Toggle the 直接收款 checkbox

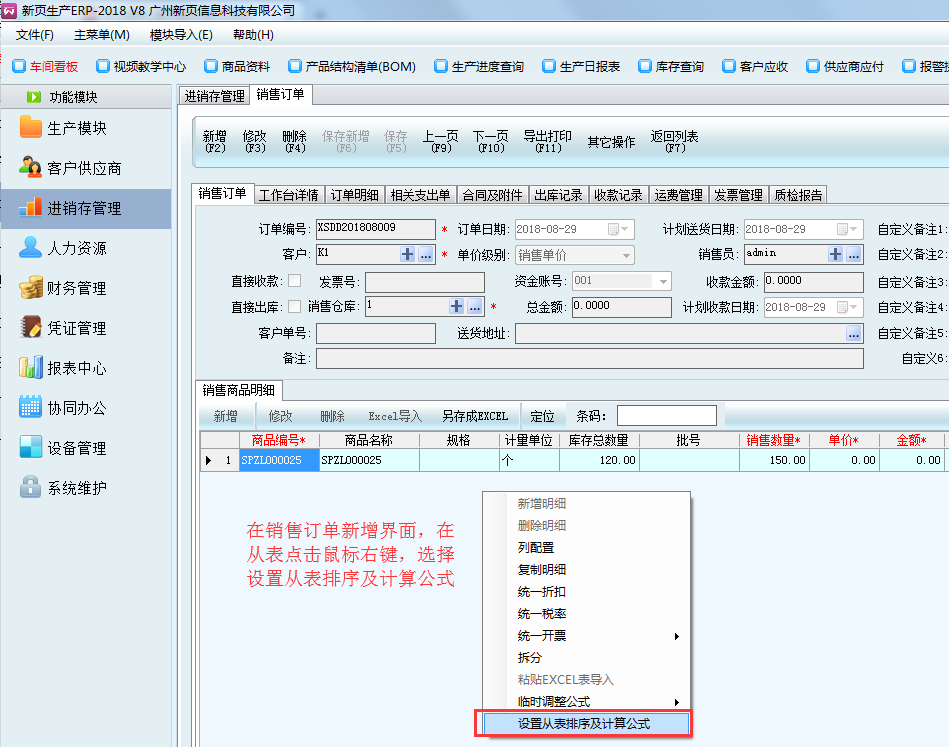tap(294, 280)
